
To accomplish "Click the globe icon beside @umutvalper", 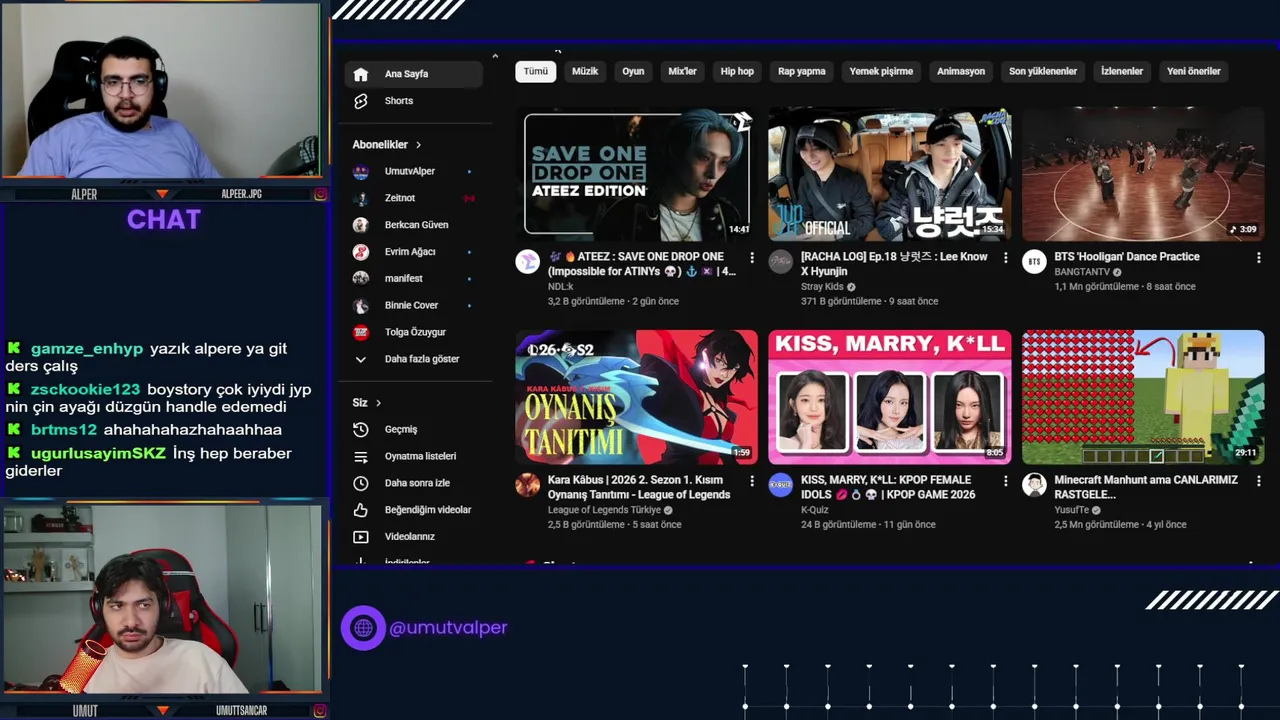I will point(363,628).
